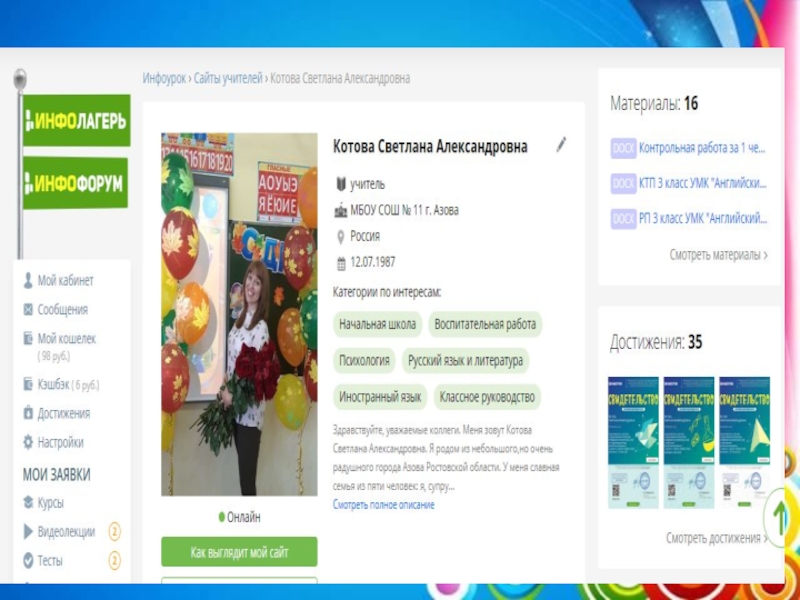This screenshot has height=600, width=800.
Task: Click the Видеолекции counter badge 2
Action: tap(114, 532)
